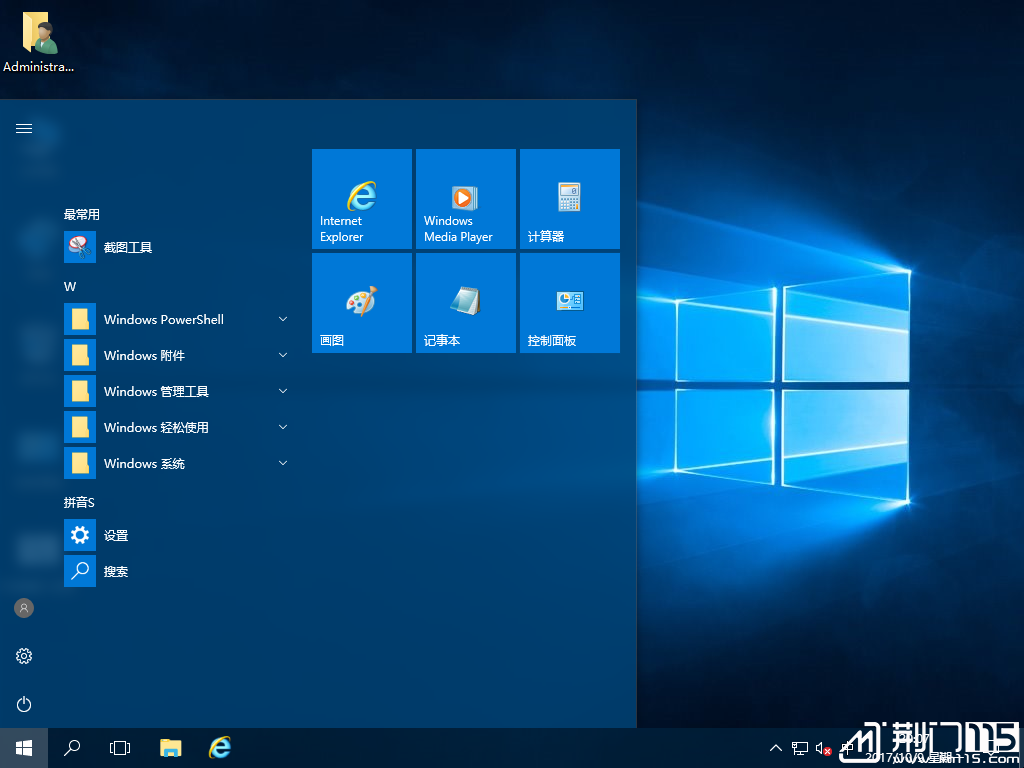Open the 计算器 calculator tile
Image resolution: width=1024 pixels, height=768 pixels.
tap(569, 199)
